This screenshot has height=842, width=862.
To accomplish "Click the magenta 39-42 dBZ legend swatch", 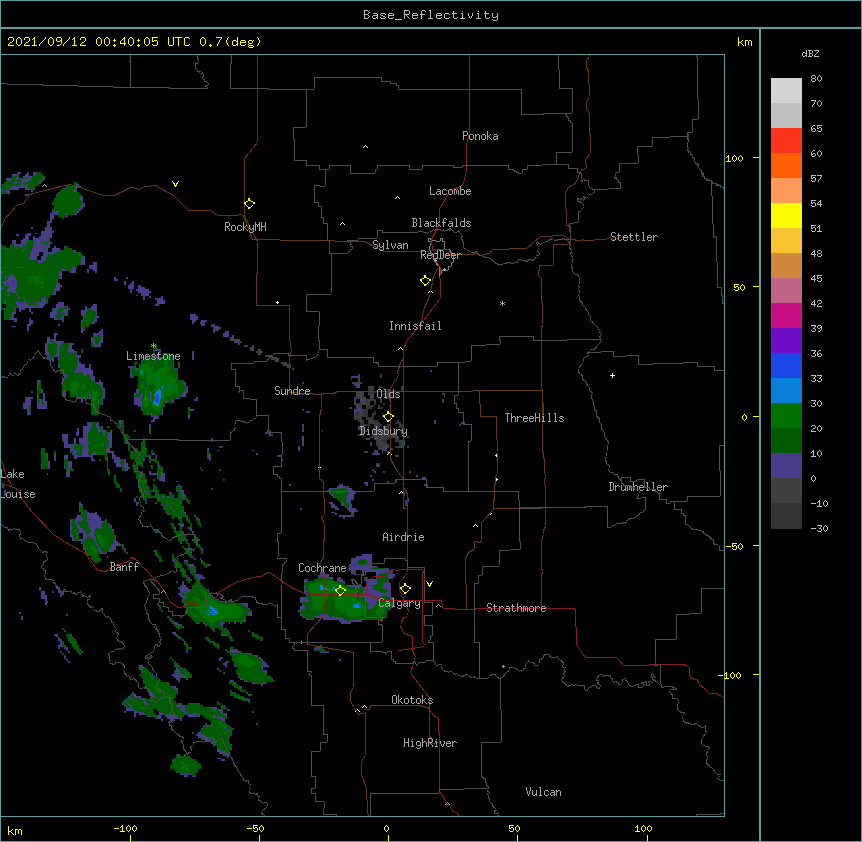I will click(x=786, y=315).
